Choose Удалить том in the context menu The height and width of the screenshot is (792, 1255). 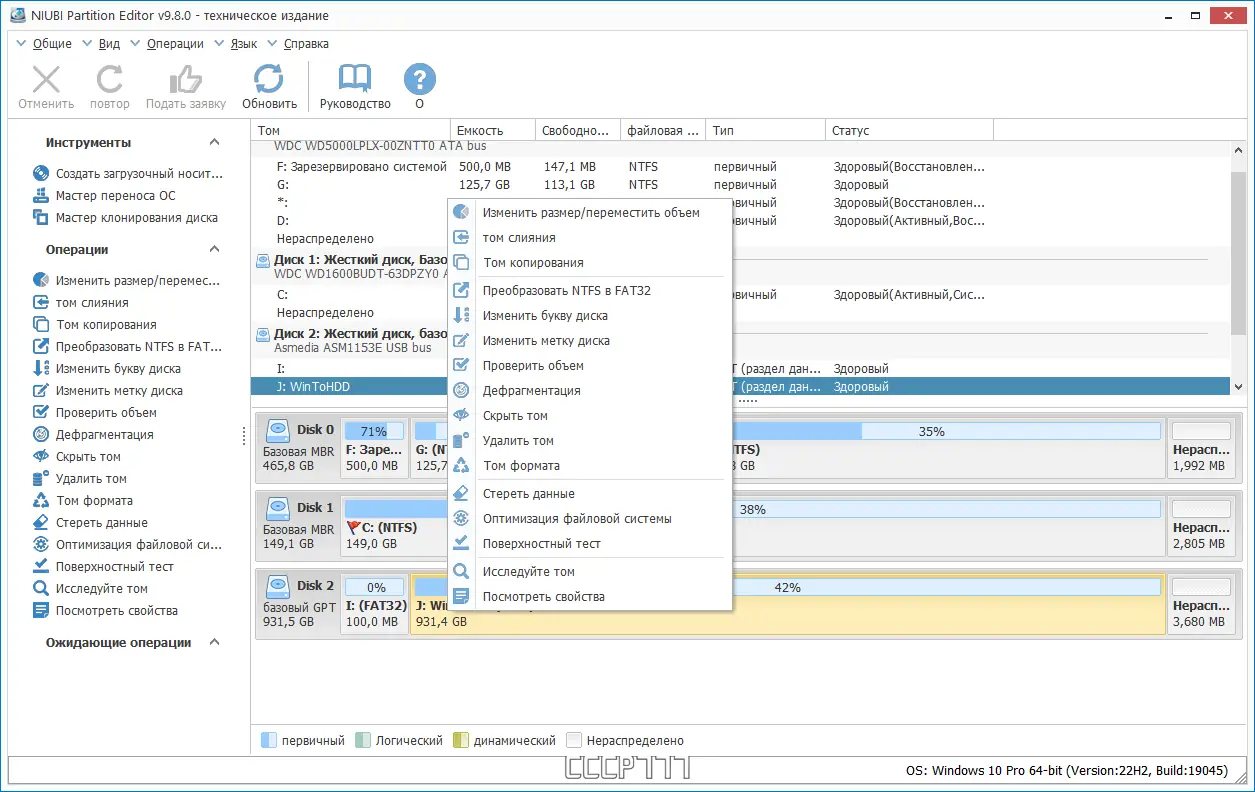point(518,441)
